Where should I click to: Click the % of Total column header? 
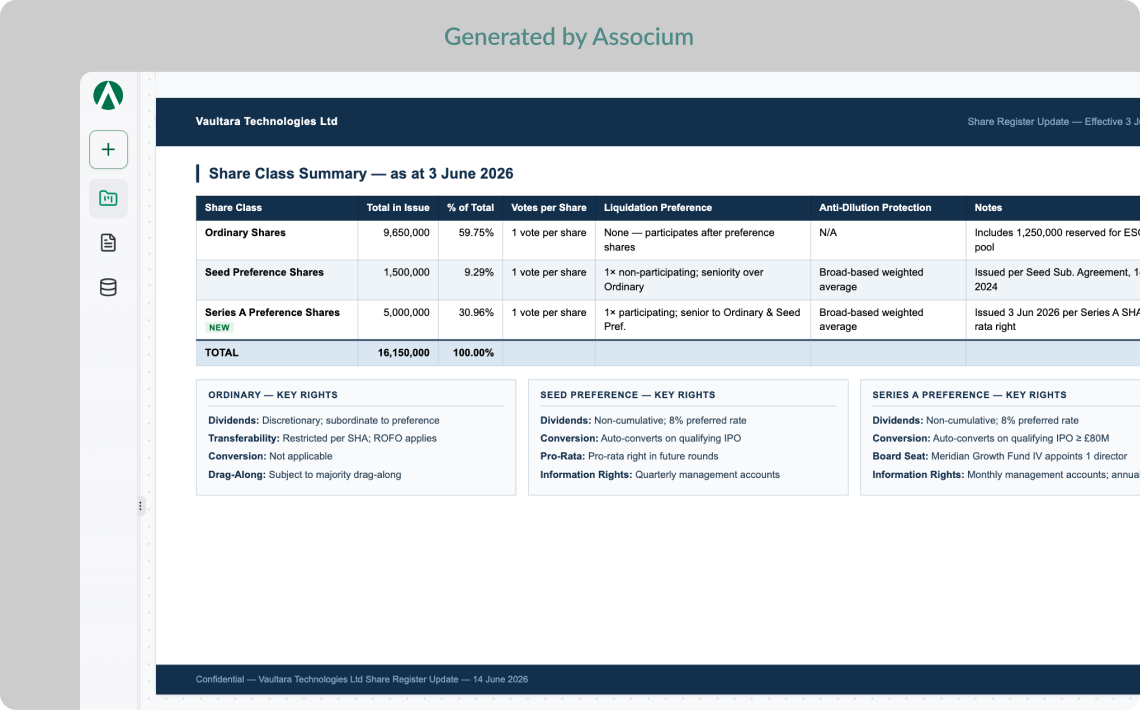pos(470,208)
